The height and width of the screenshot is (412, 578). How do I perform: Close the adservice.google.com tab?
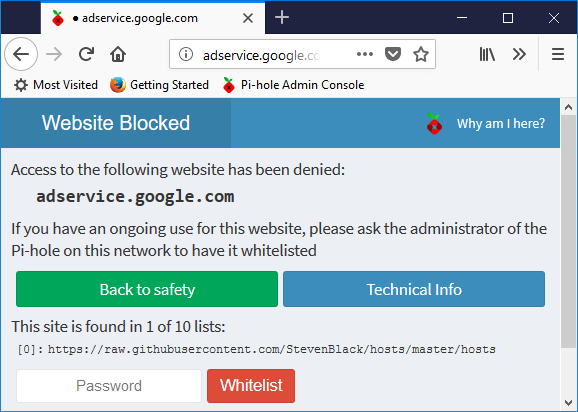point(248,18)
